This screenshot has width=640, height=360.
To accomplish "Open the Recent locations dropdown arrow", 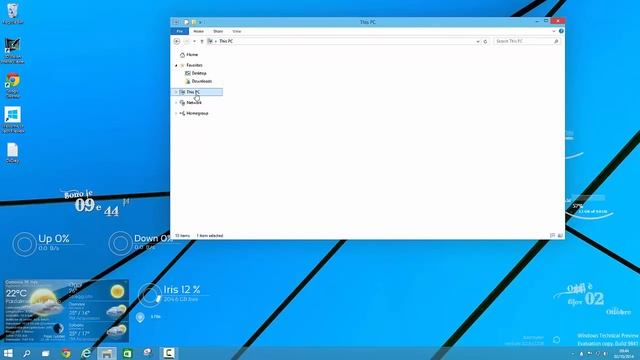I will click(x=194, y=41).
